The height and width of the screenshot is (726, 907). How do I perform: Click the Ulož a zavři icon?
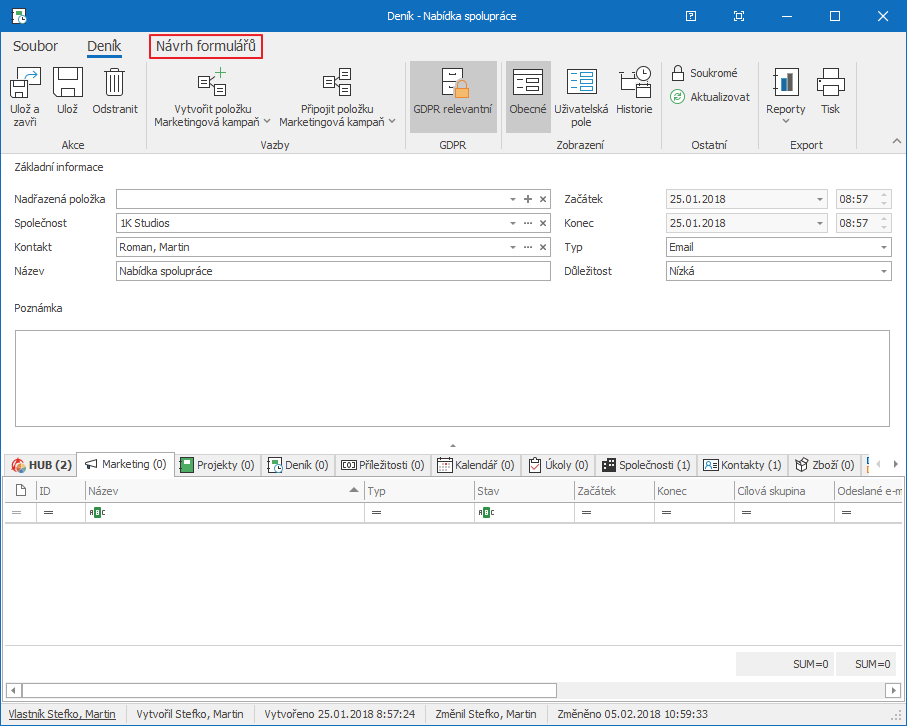25,82
